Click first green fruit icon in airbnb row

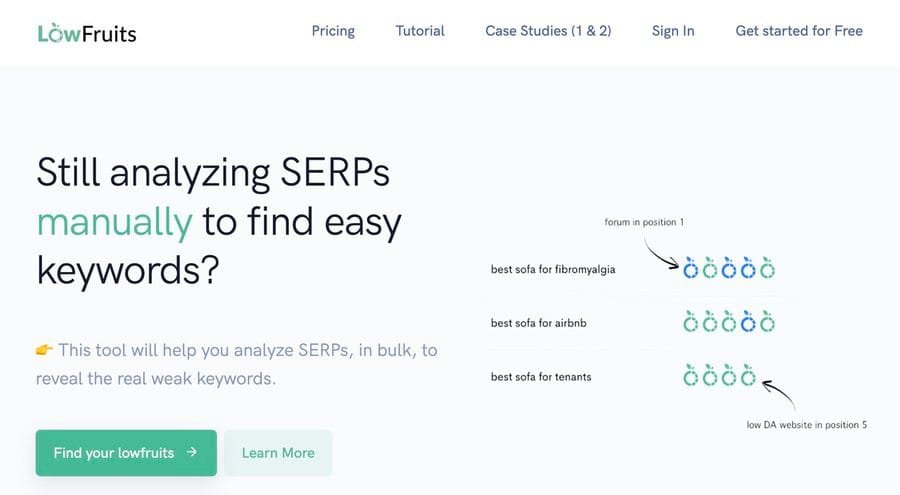click(x=690, y=322)
